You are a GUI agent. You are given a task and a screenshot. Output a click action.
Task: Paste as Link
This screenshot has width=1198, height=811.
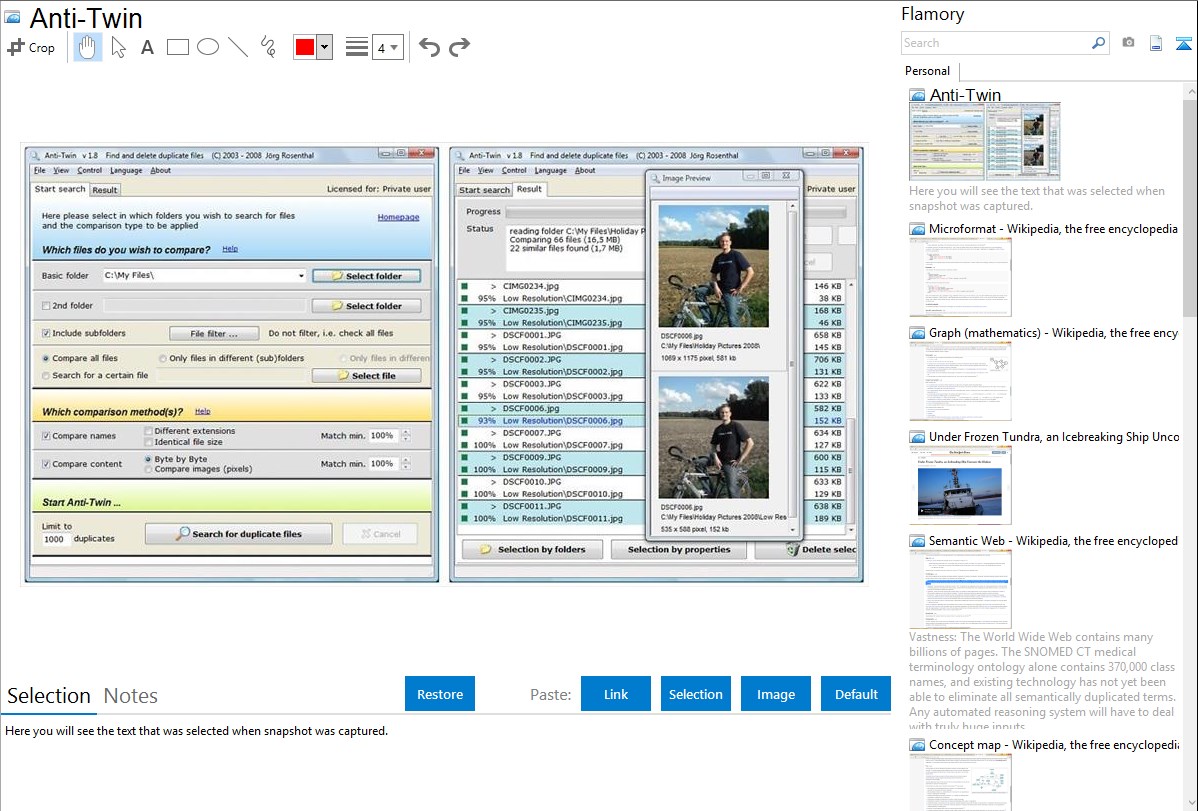[616, 694]
